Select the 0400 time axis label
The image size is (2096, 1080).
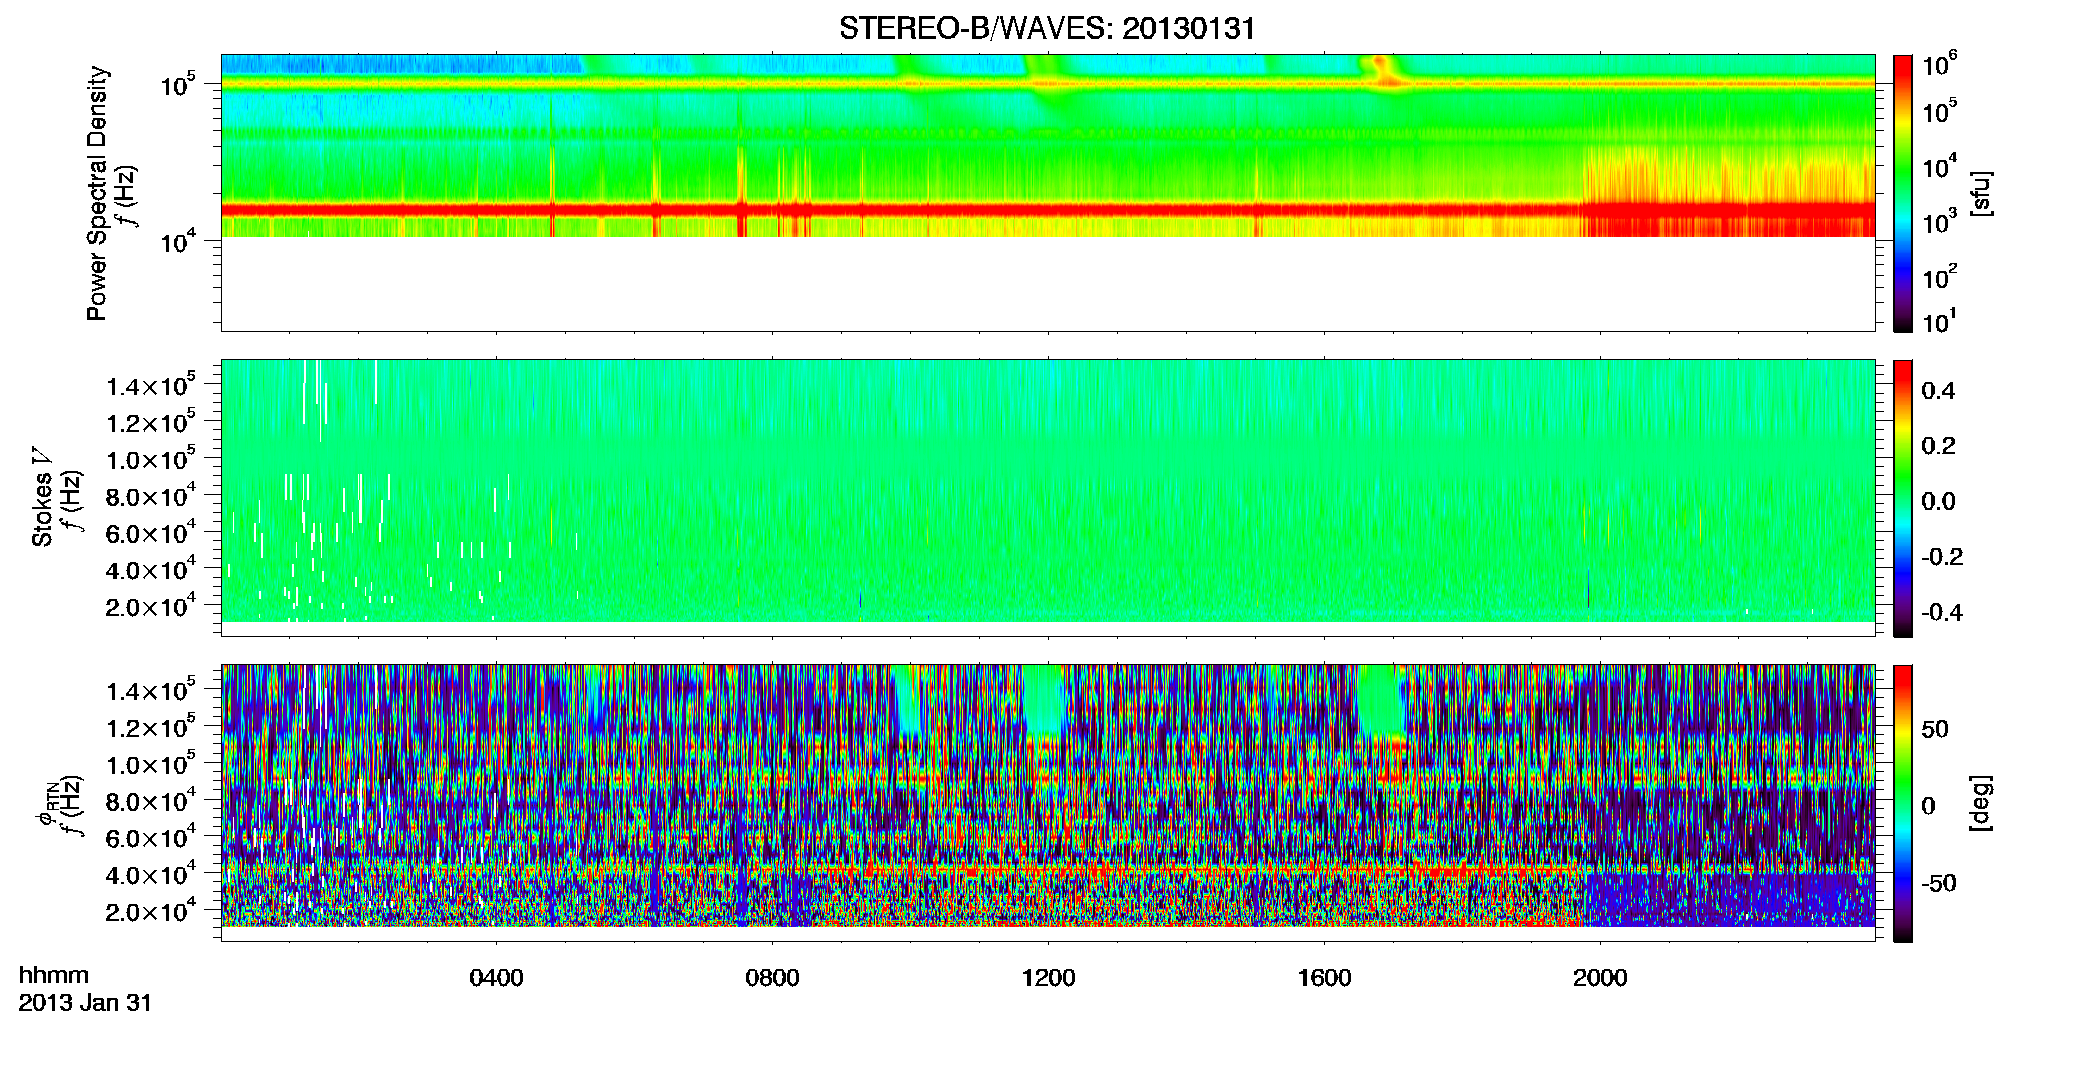496,978
